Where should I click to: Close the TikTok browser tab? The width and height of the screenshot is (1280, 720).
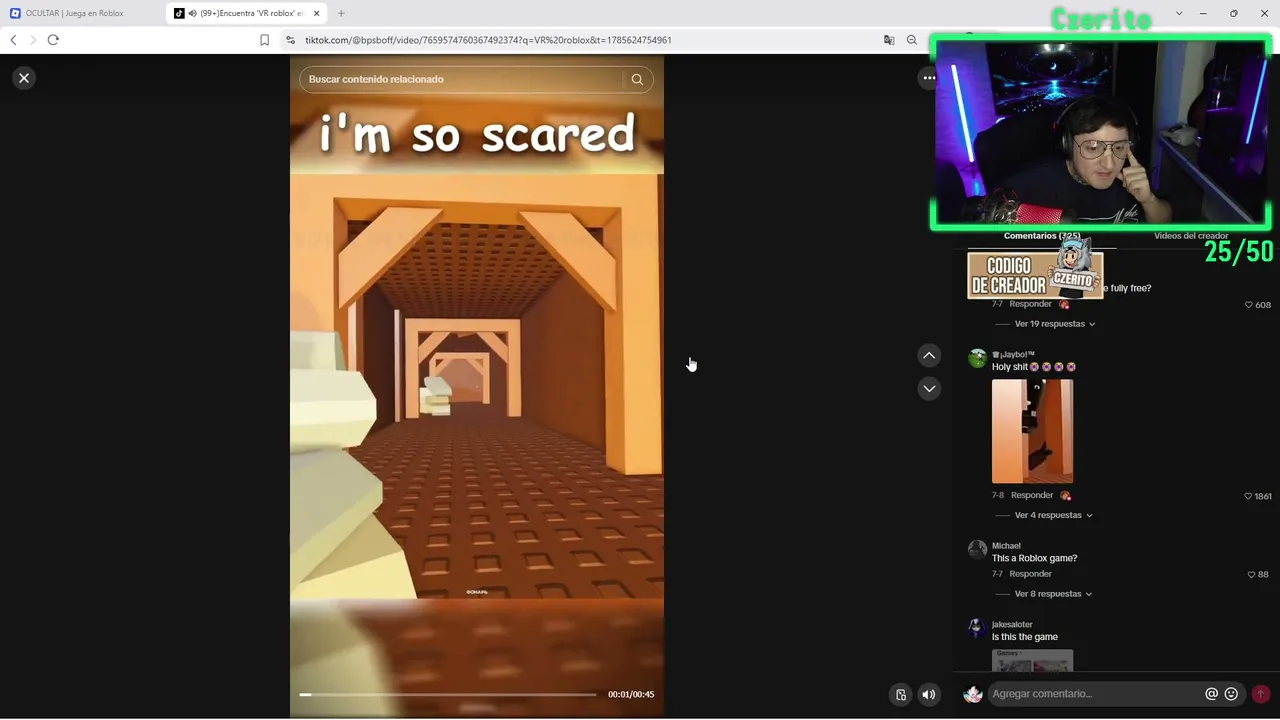tap(317, 13)
